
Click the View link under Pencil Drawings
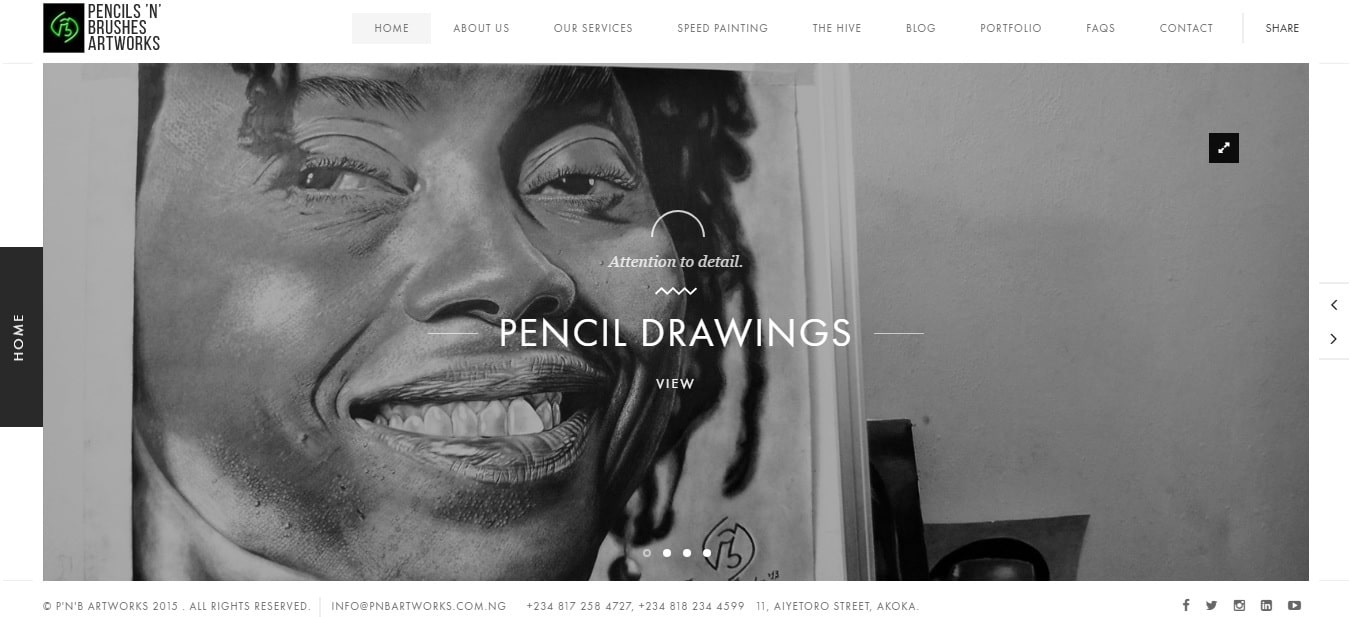[x=675, y=384]
